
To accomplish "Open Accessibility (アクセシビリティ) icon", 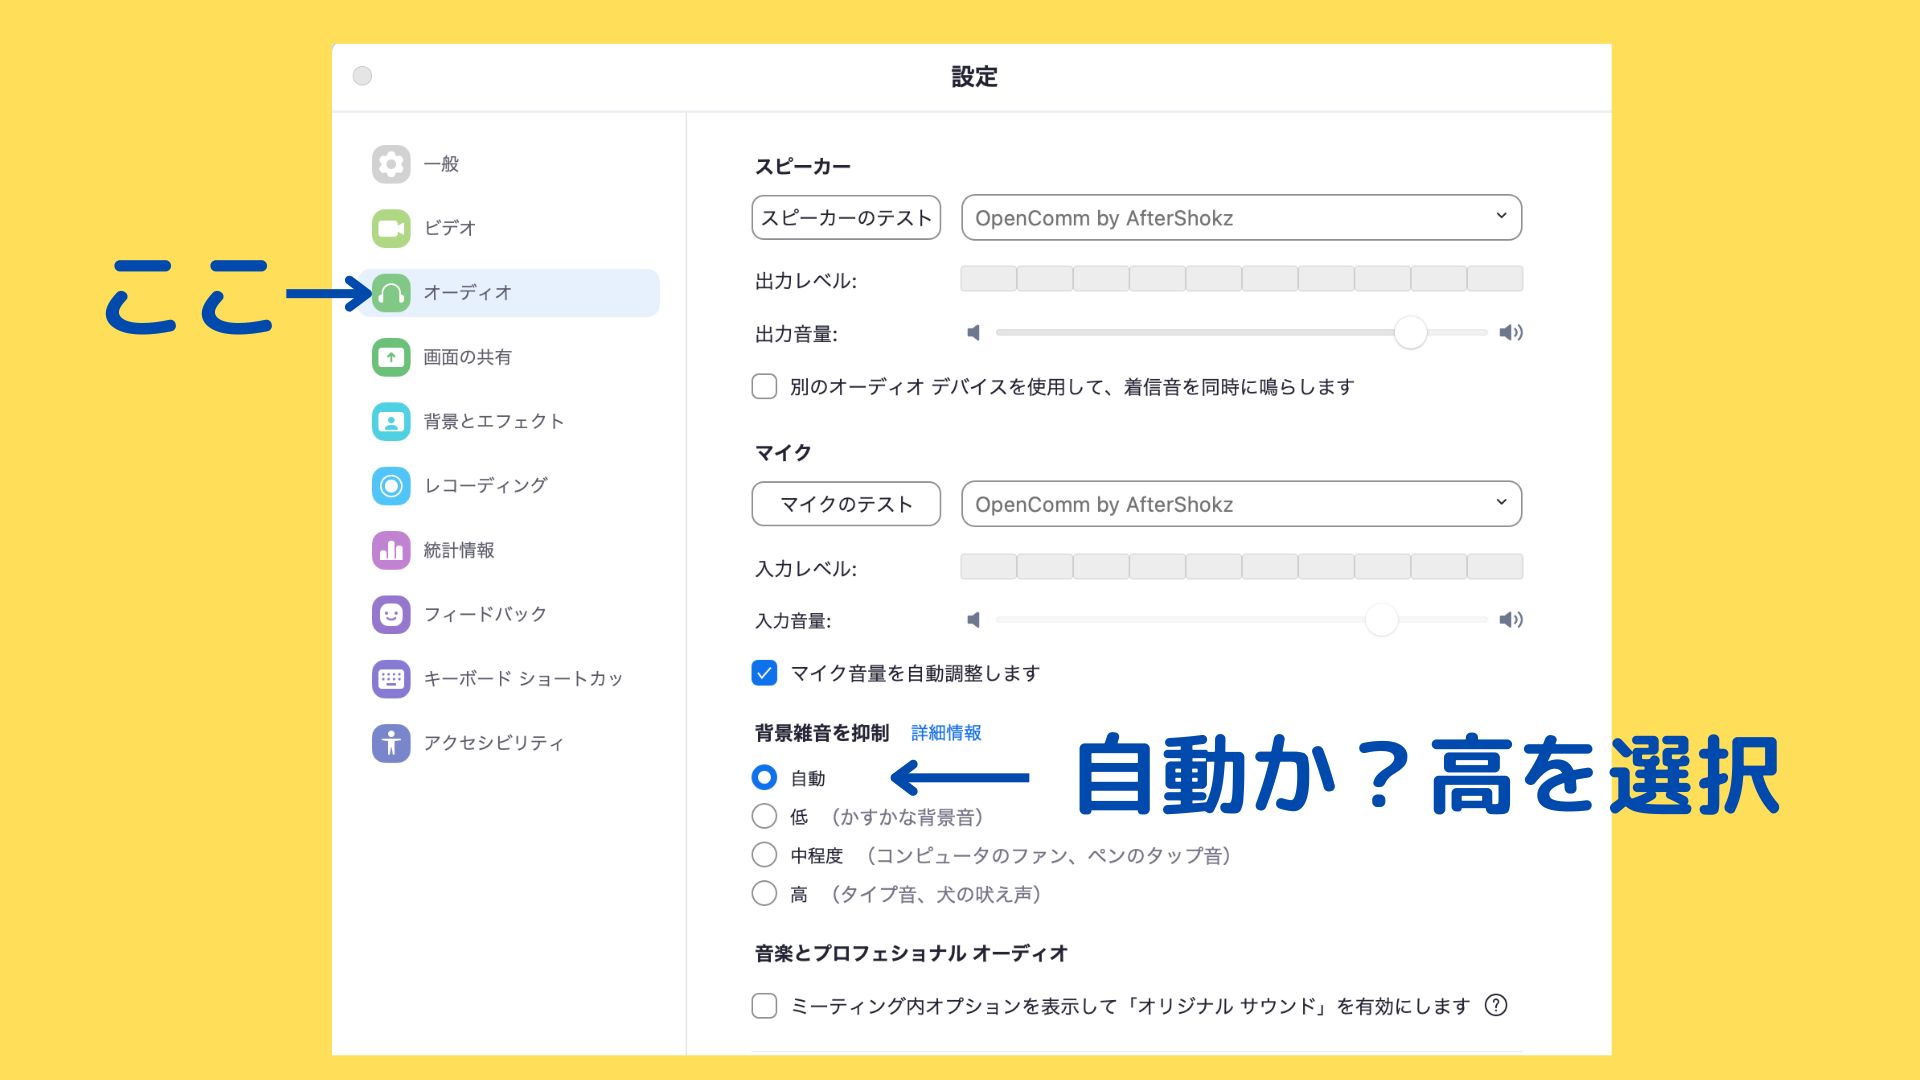I will [391, 743].
